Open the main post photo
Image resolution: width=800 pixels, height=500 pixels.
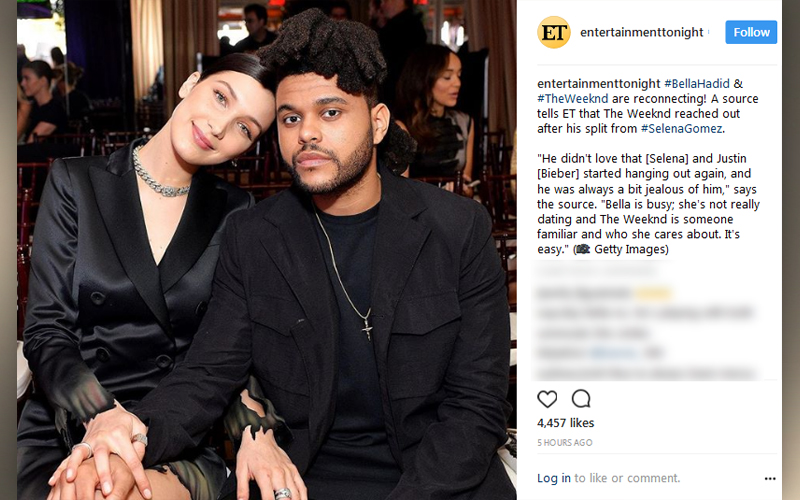(266, 250)
